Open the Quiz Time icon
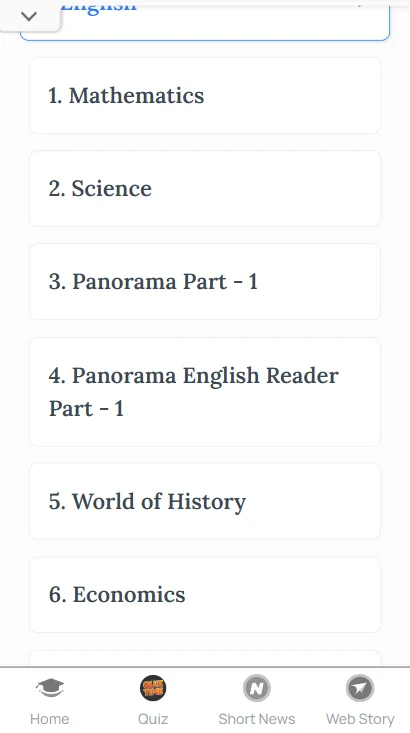The image size is (410, 733). click(x=153, y=688)
